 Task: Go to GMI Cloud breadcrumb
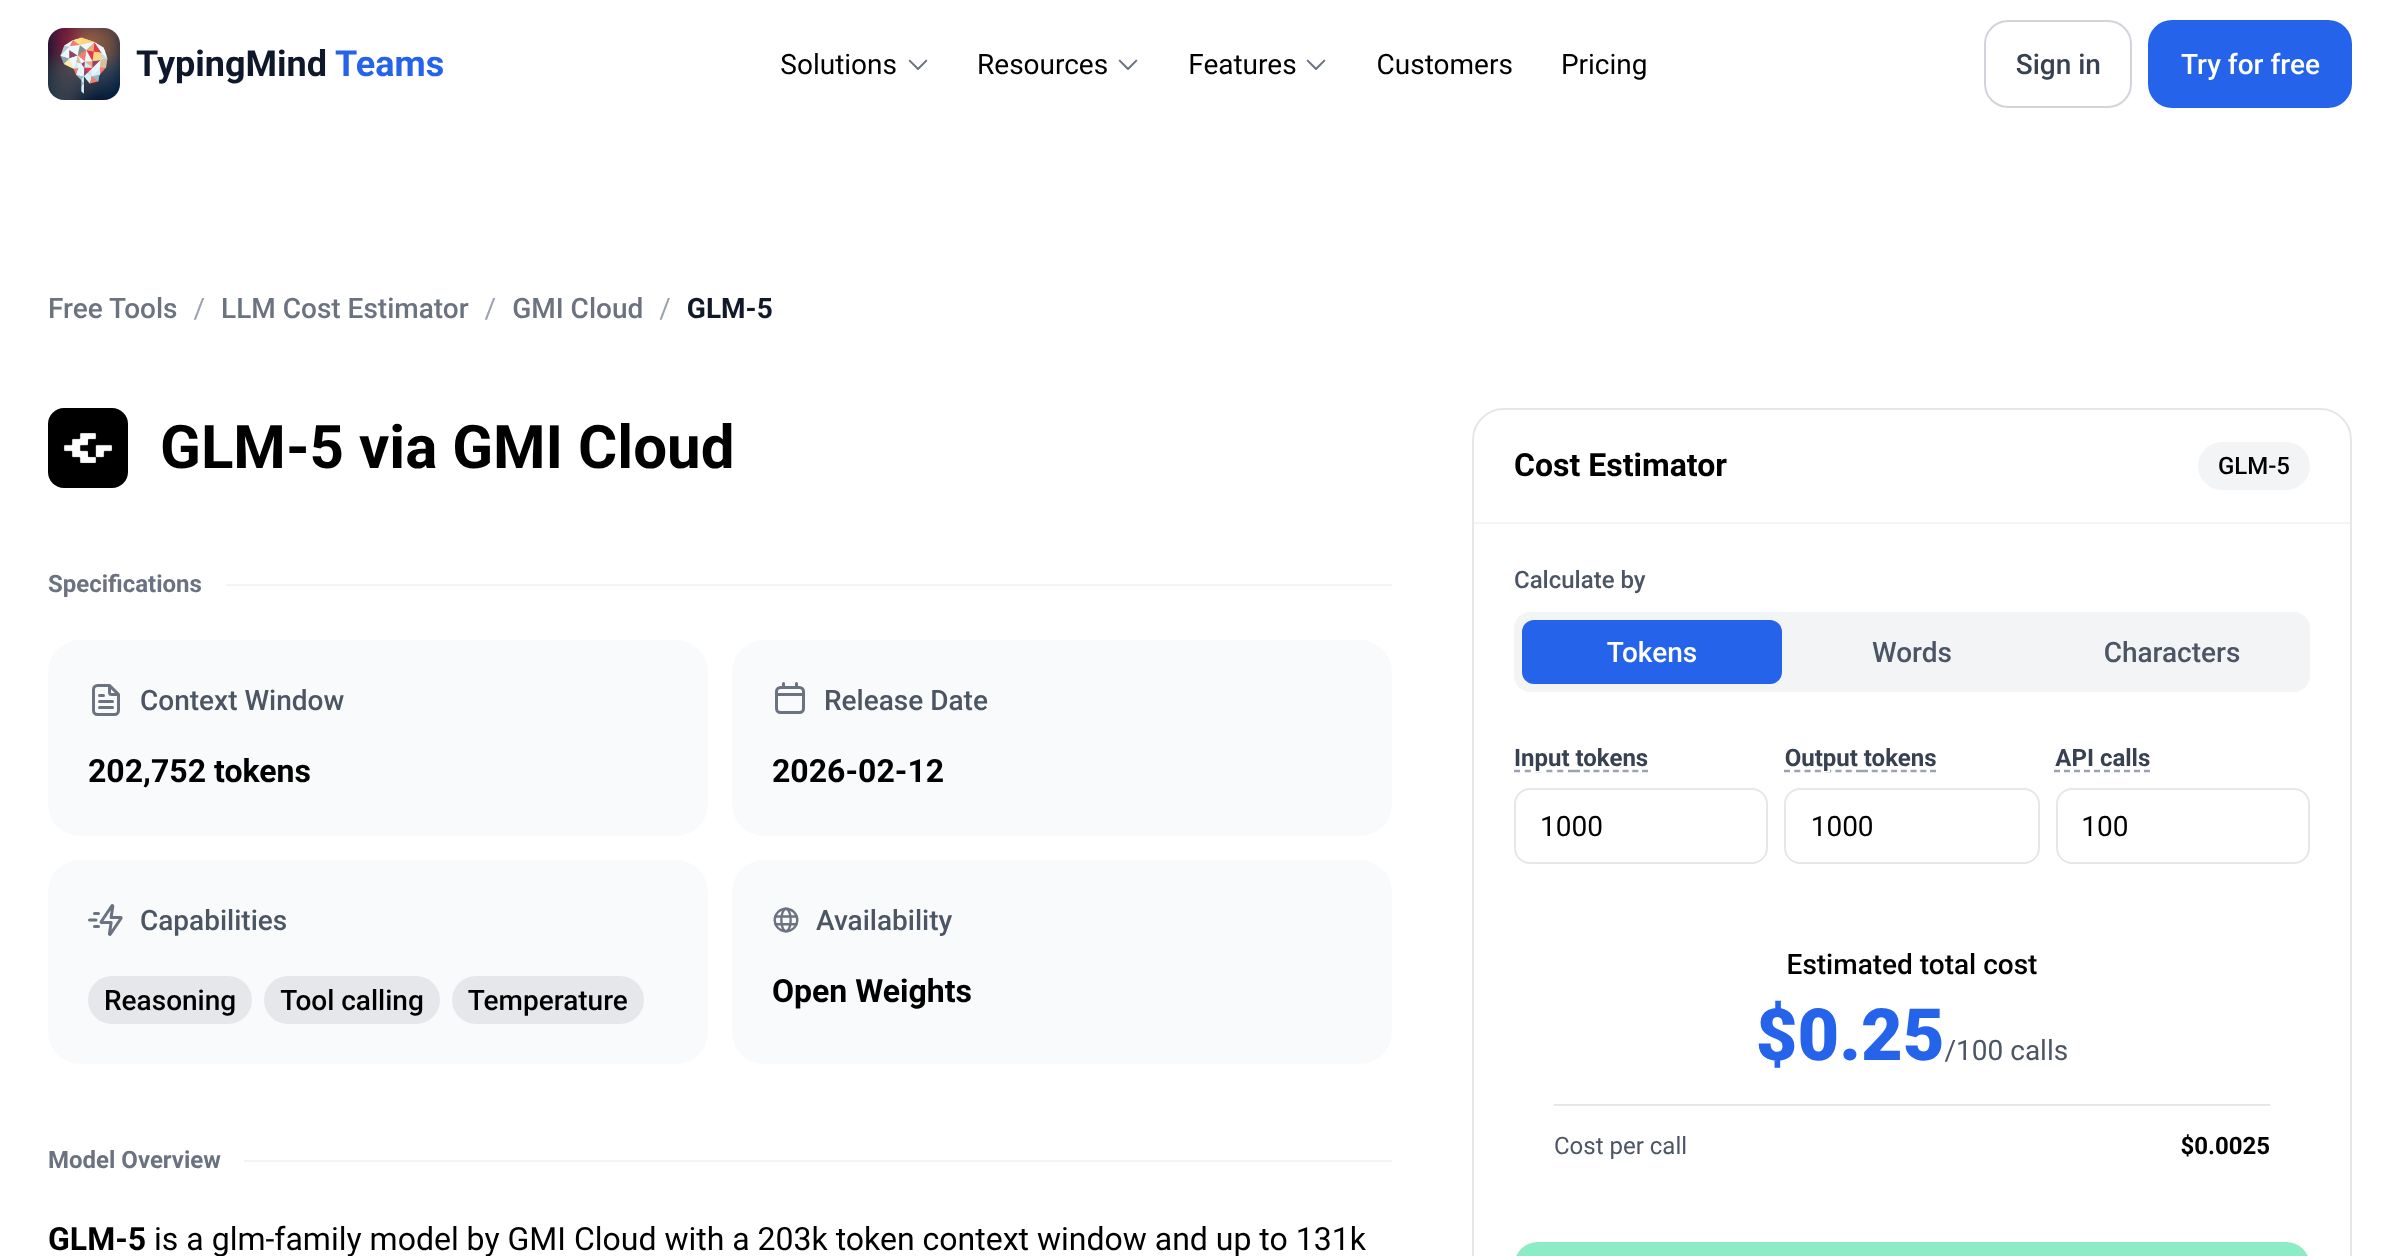pos(577,308)
